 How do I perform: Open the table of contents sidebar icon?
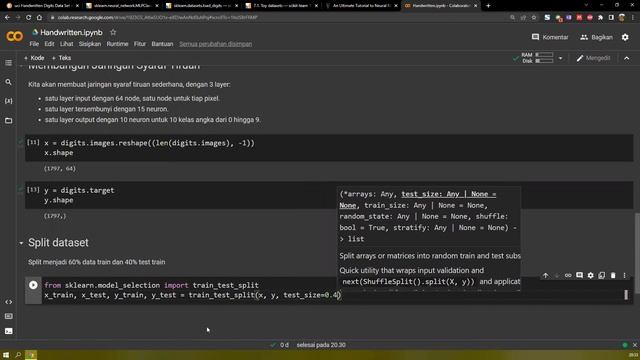[x=8, y=63]
